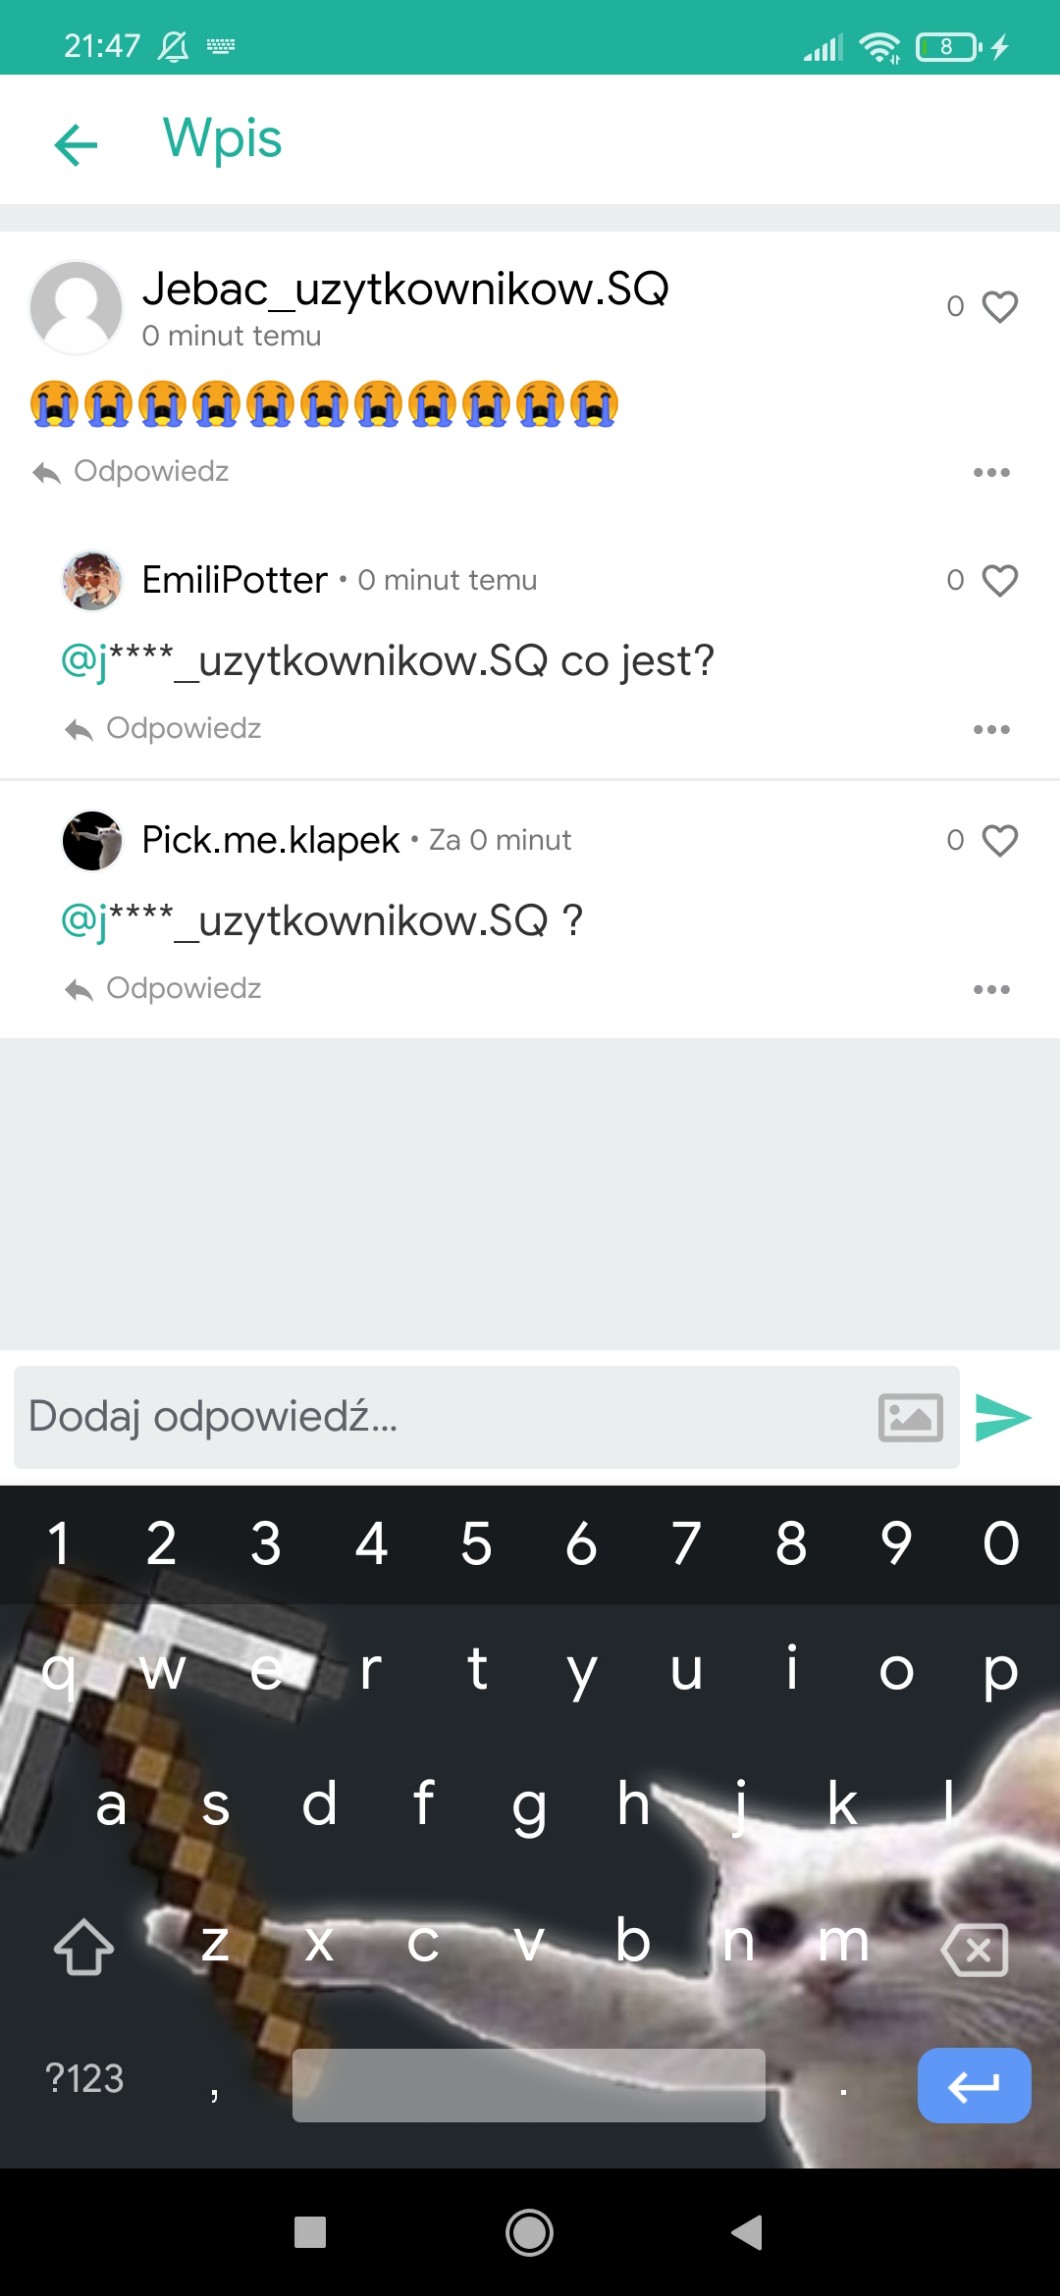Send the reply with the arrow icon
Screen dimensions: 1060x2296
click(x=1002, y=1417)
